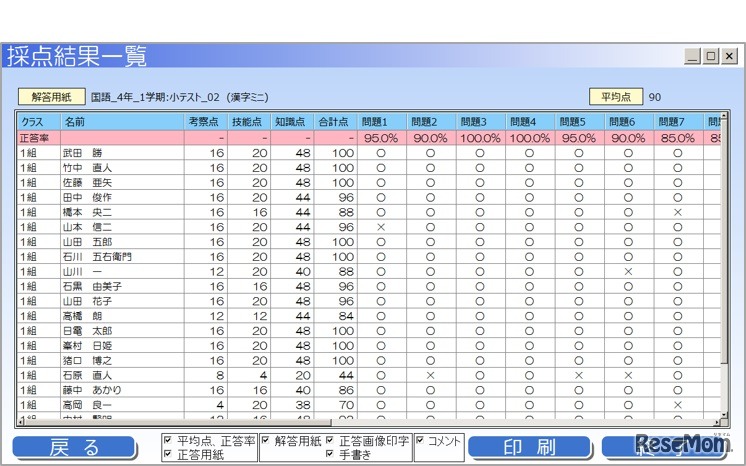Click the × mark for 石原 直人 問題2
This screenshot has width=746, height=466.
coord(431,375)
